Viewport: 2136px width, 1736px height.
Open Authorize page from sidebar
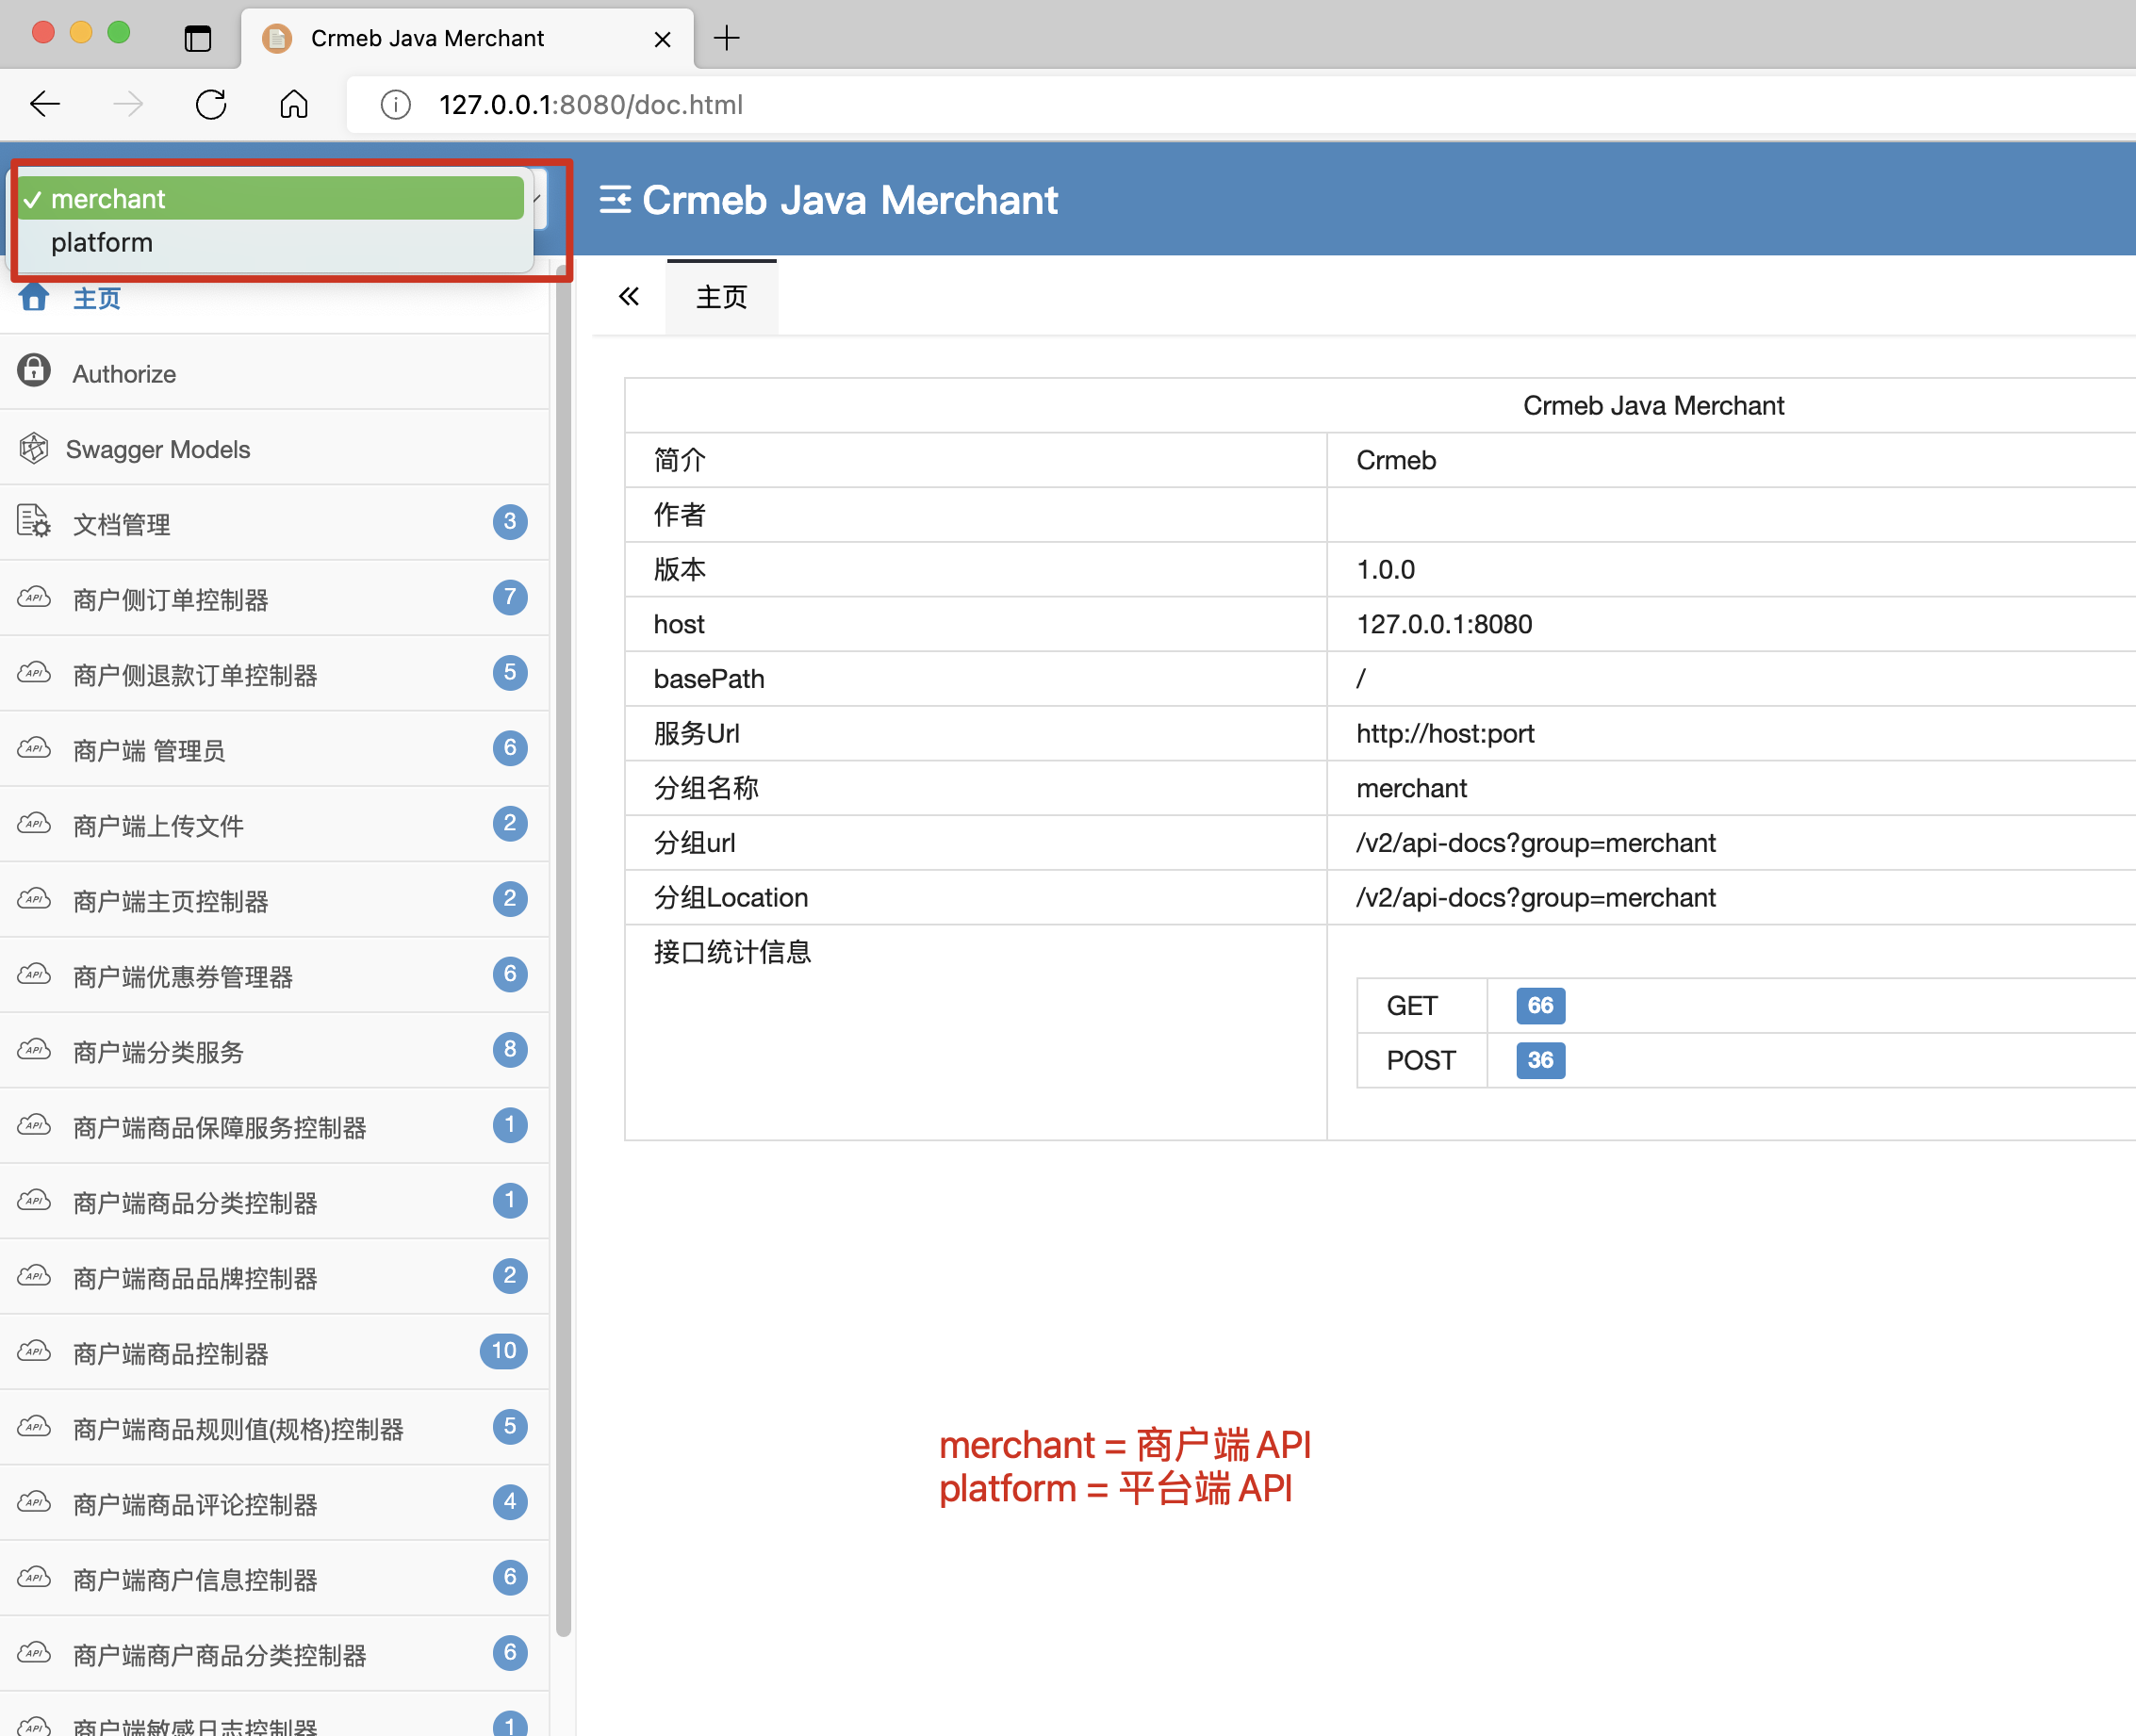pos(274,372)
